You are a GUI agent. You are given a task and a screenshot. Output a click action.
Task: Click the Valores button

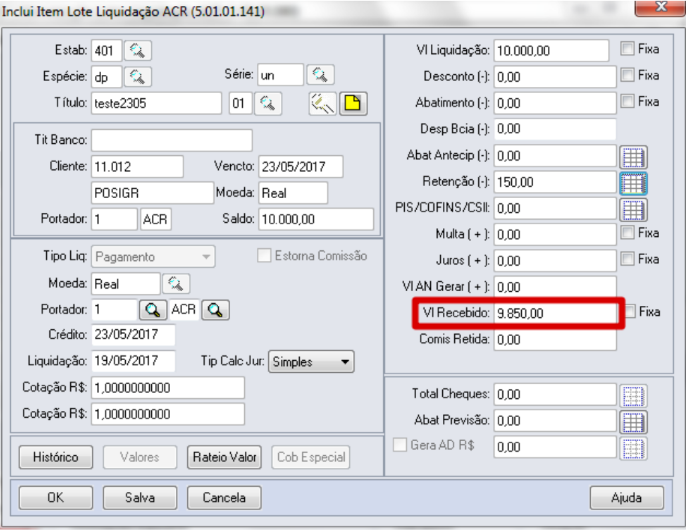[140, 457]
